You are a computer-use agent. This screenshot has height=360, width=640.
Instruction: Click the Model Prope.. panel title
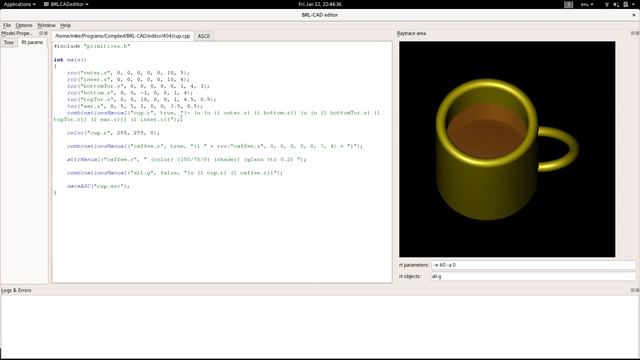pos(16,33)
